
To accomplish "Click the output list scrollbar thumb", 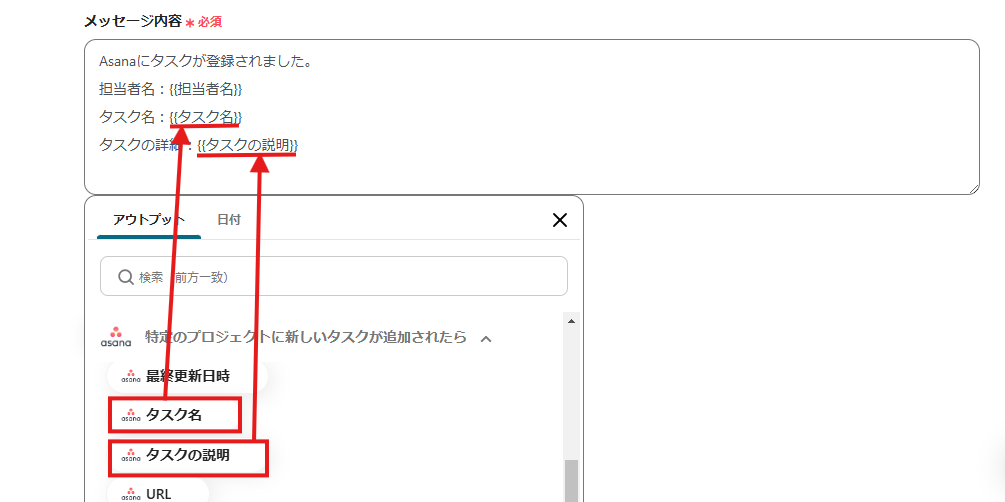I will point(571,481).
